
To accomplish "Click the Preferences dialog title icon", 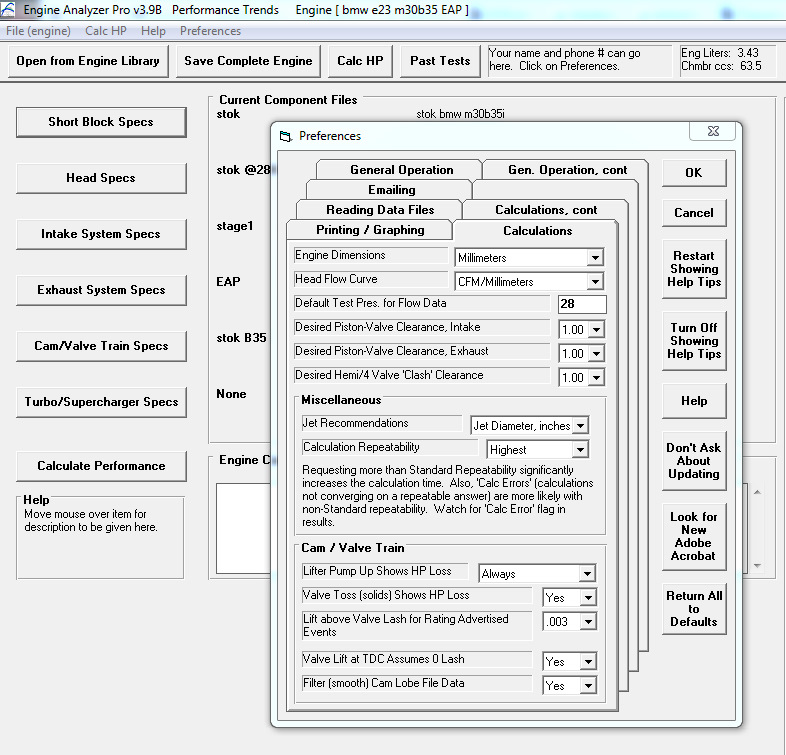I will pyautogui.click(x=285, y=136).
